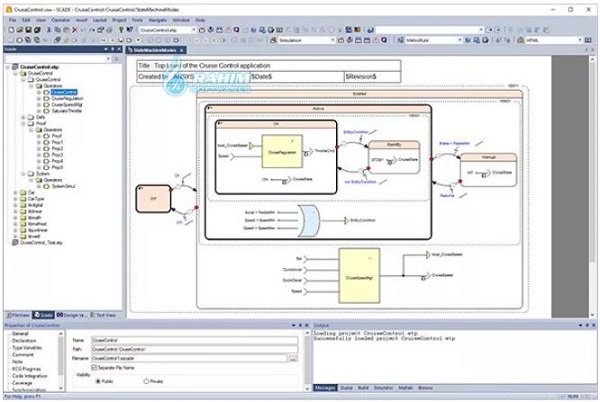Collapse the Proof folder node
600x402 pixels.
(x=23, y=124)
